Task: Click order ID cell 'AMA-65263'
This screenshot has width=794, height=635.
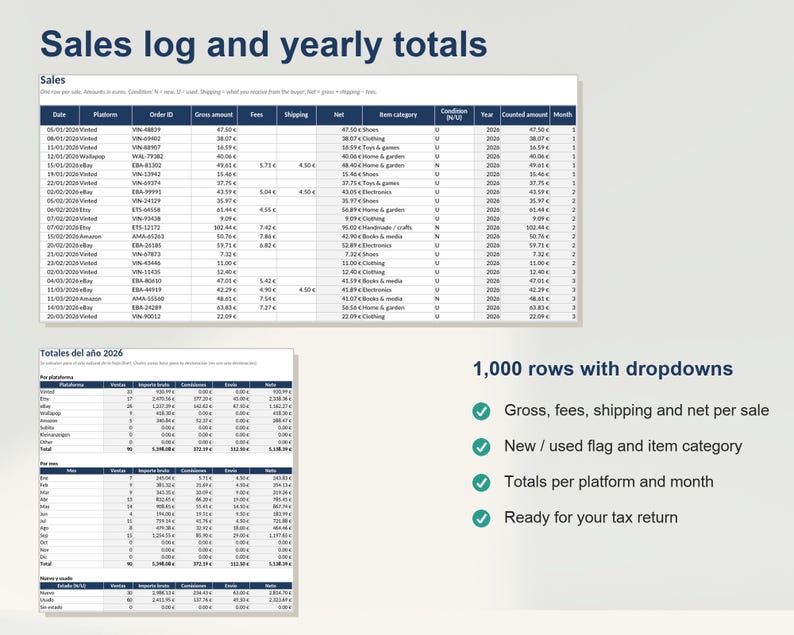Action: tap(161, 236)
